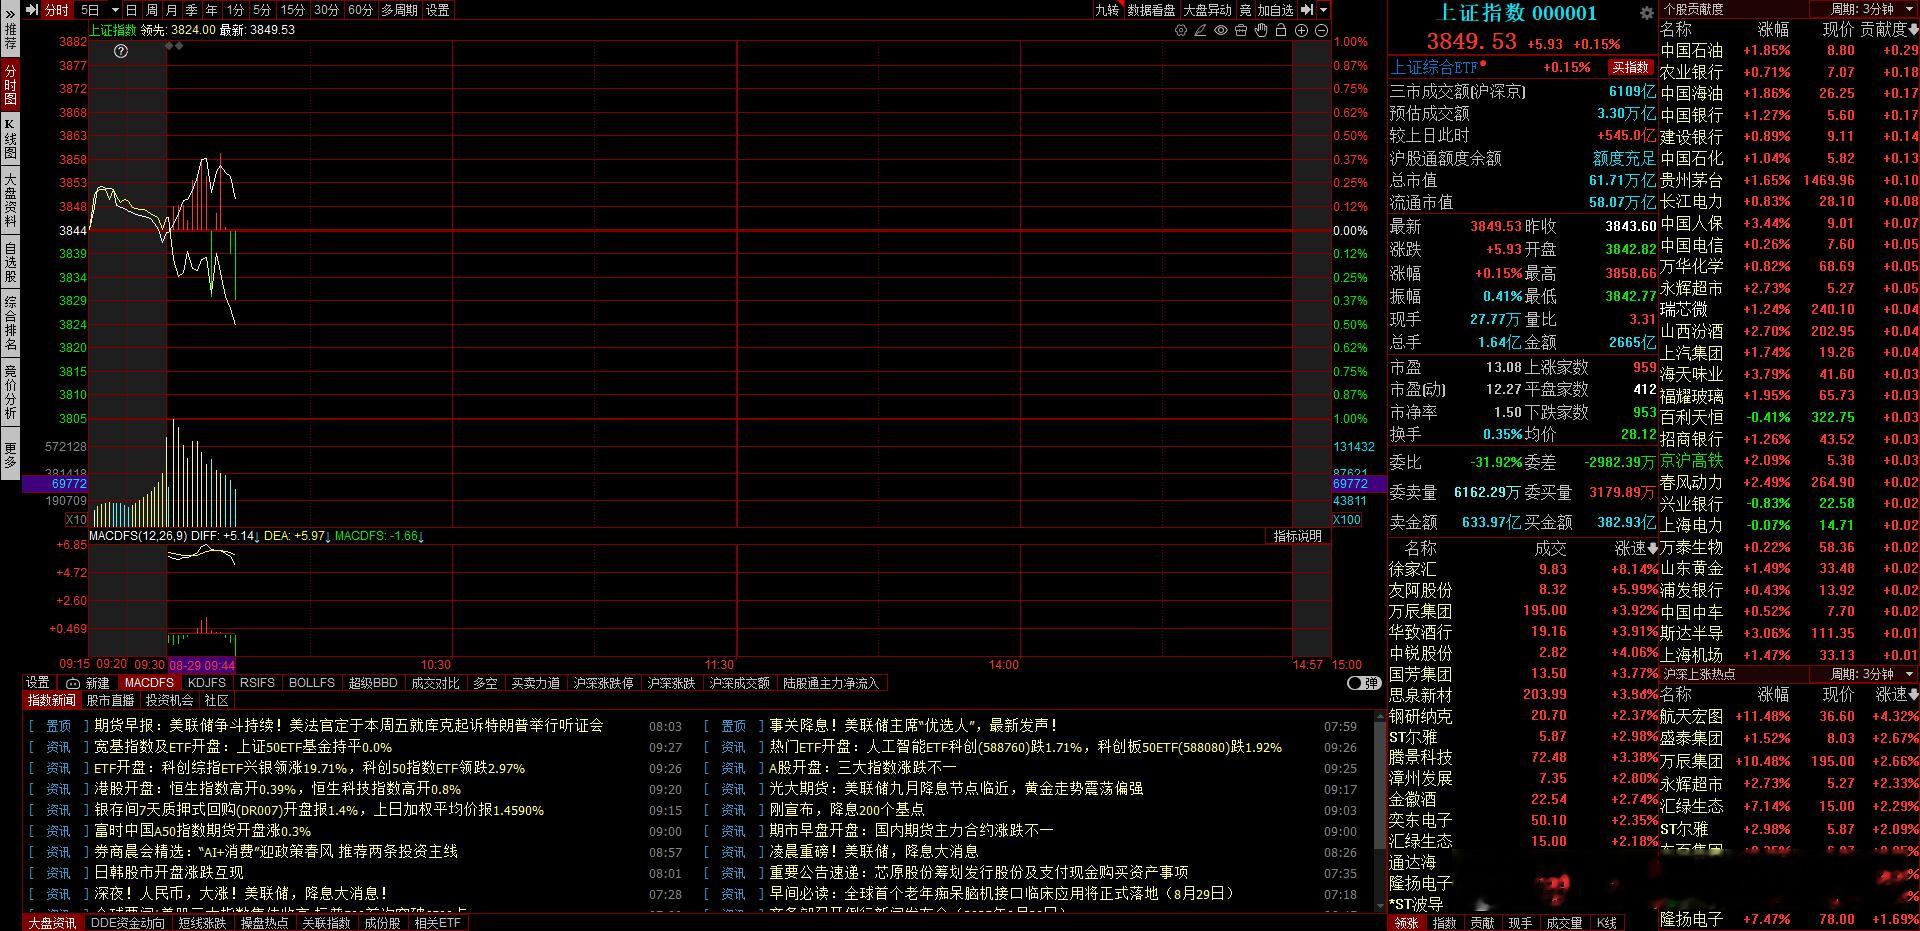Viewport: 1920px width, 931px height.
Task: Zoom out with the minus circle icon
Action: point(1322,31)
